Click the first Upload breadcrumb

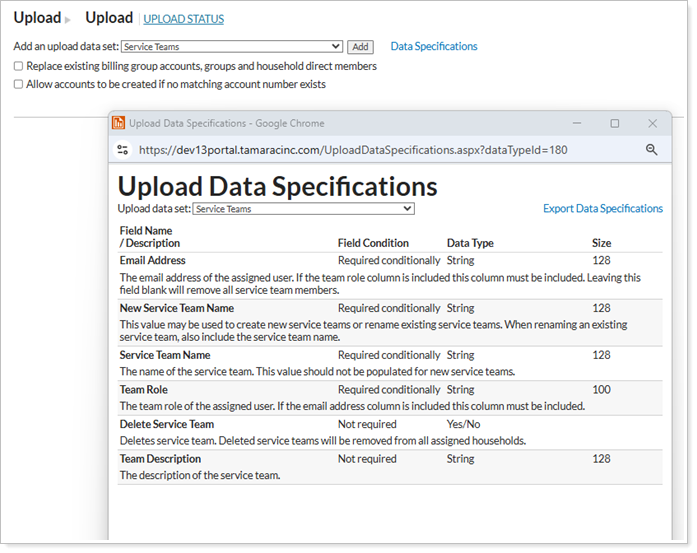pyautogui.click(x=37, y=18)
